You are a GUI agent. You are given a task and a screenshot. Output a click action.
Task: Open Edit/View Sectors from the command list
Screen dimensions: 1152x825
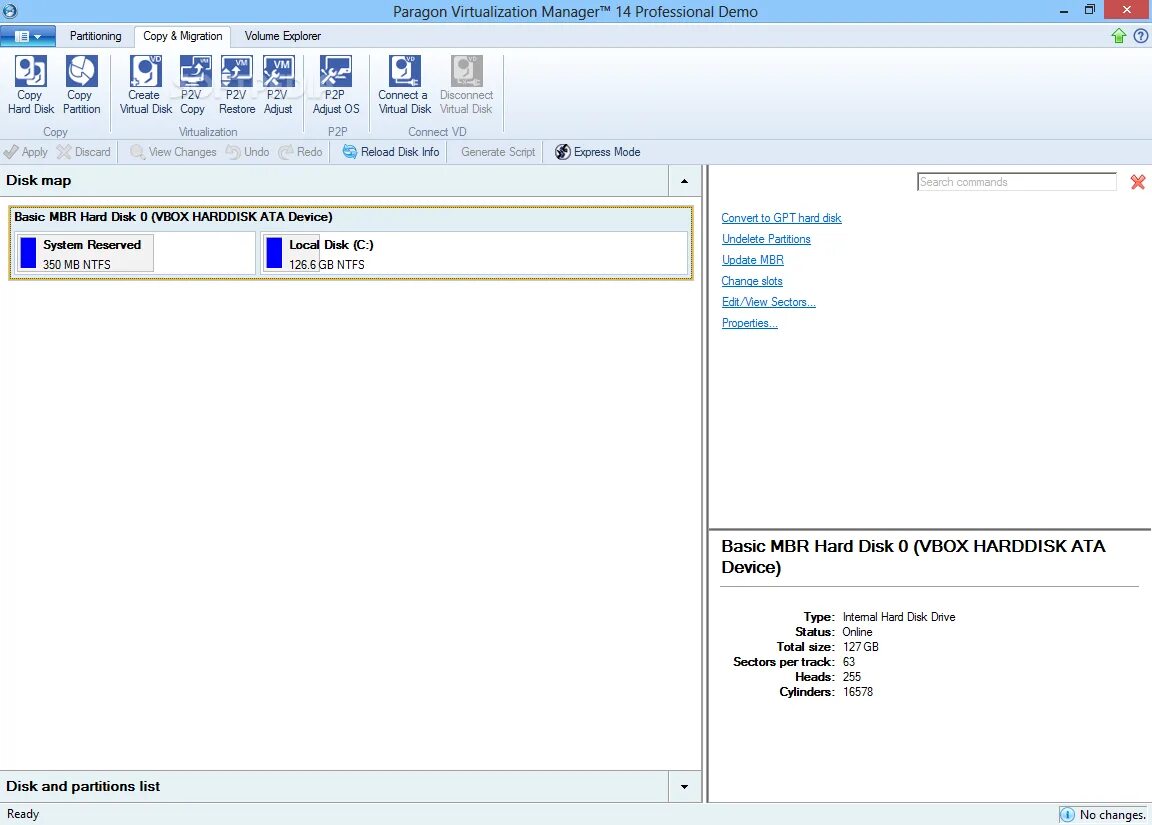768,301
